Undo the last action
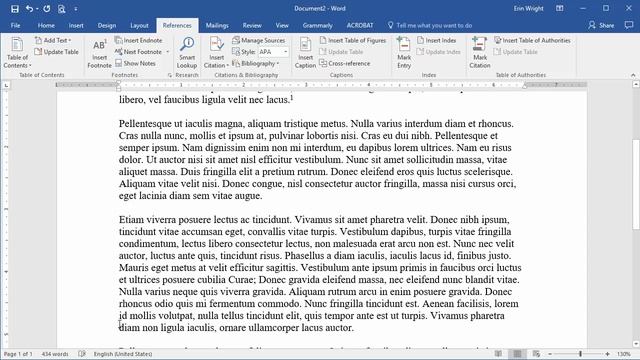Image resolution: width=640 pixels, height=360 pixels. [29, 9]
